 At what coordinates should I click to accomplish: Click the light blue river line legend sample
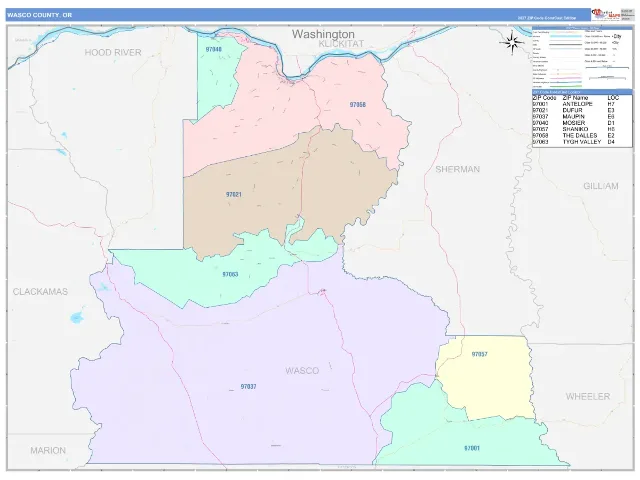point(566,36)
